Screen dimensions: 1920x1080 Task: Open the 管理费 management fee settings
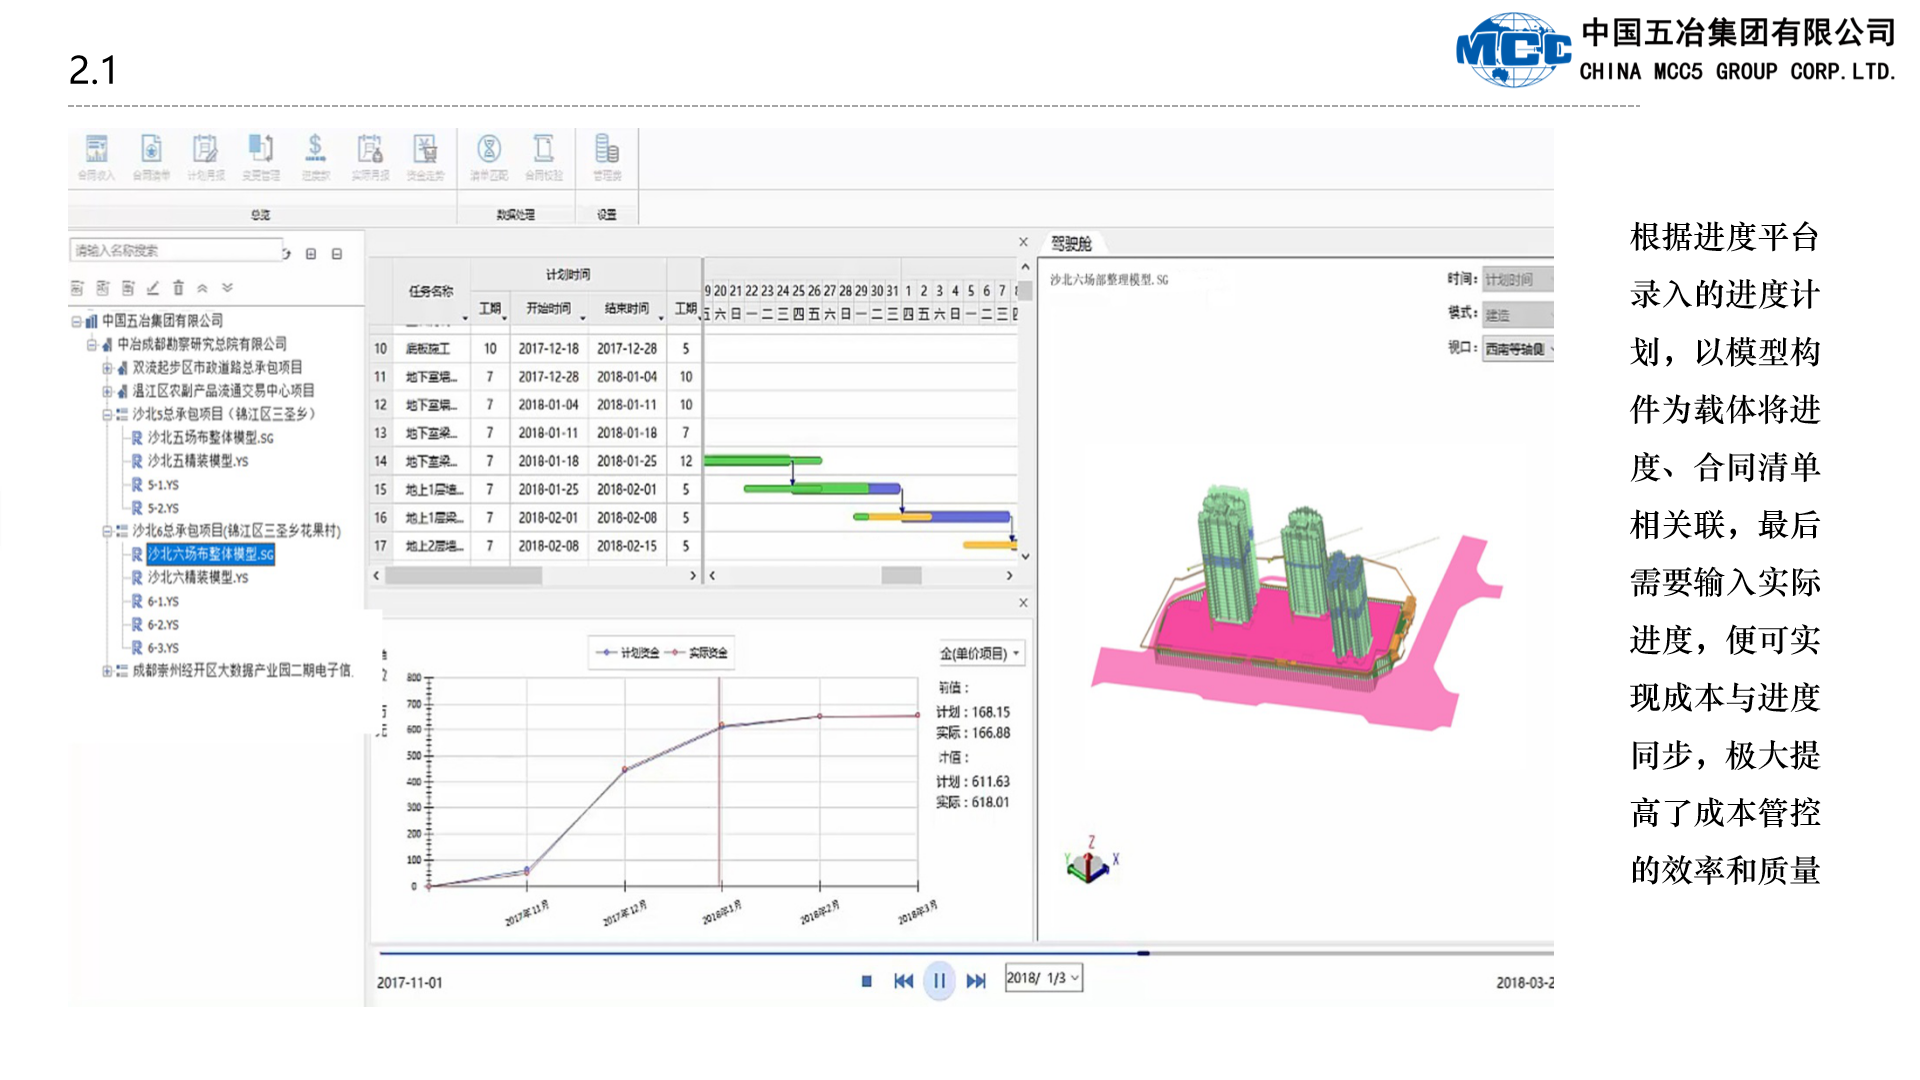point(607,157)
